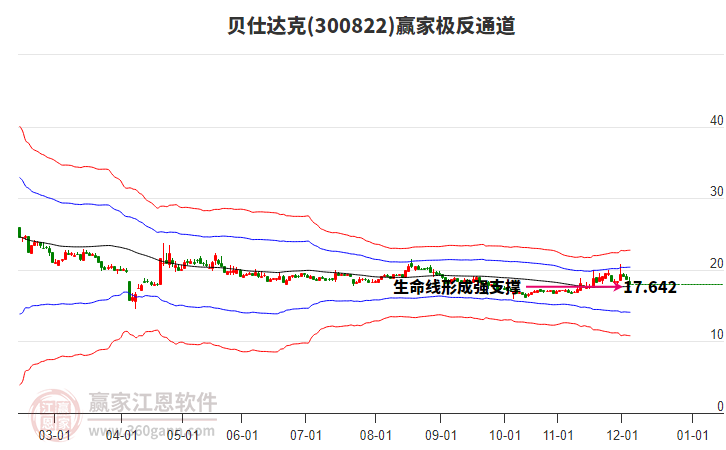Click the x-axis date label 01-01
726x450 pixels.
point(693,436)
